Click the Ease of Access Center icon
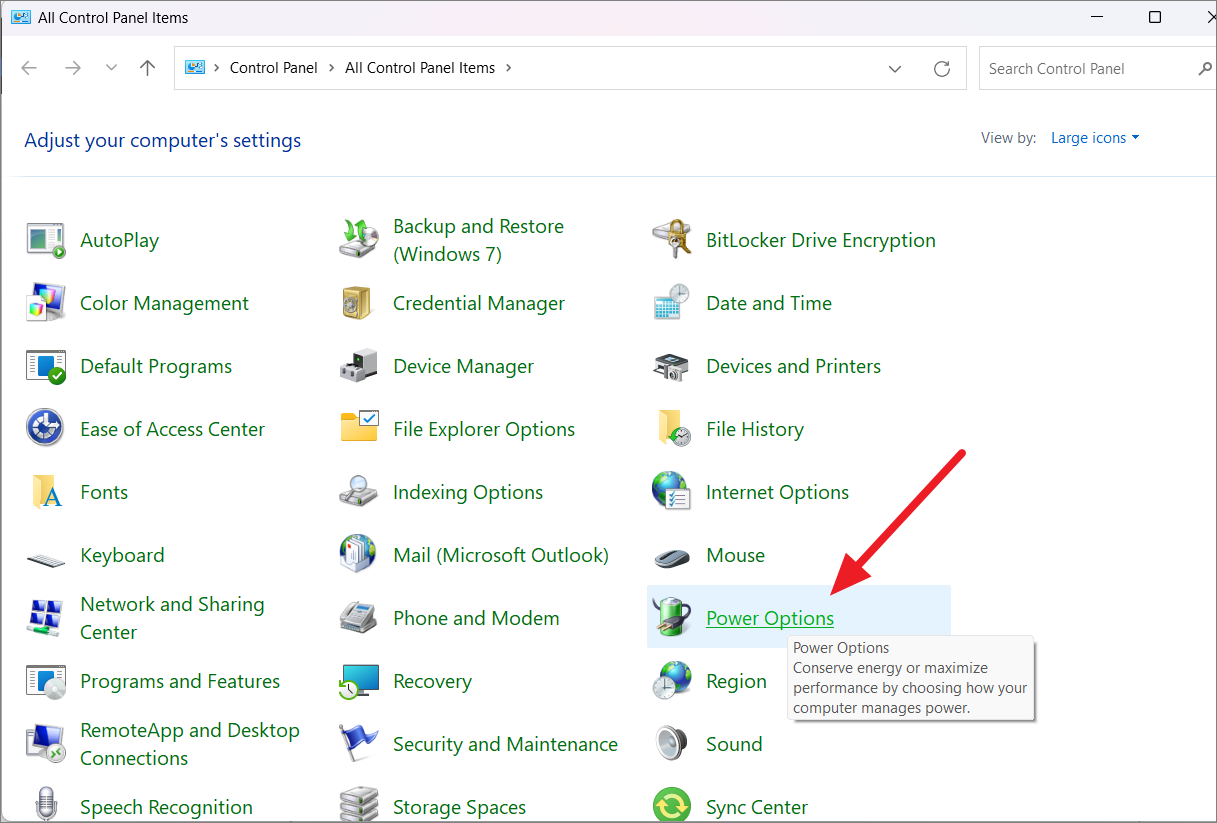The height and width of the screenshot is (823, 1217). click(x=45, y=429)
